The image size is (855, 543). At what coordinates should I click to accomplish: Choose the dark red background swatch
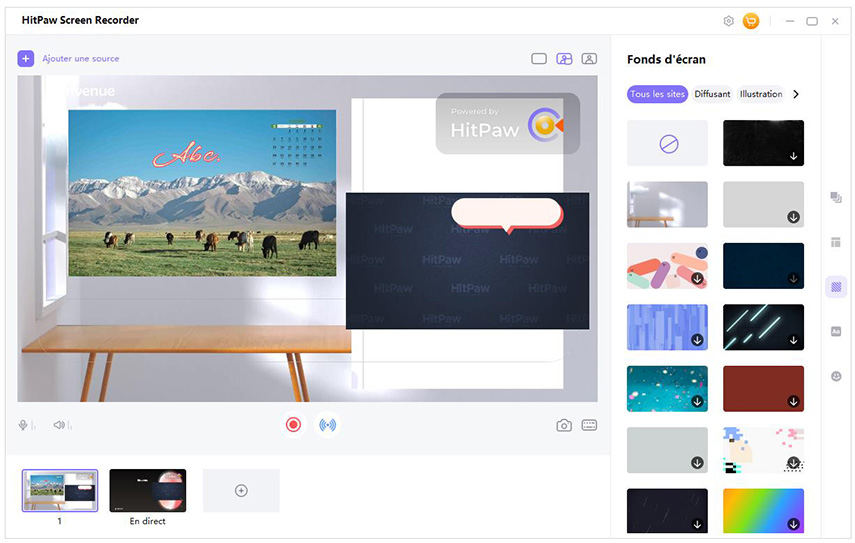click(763, 388)
